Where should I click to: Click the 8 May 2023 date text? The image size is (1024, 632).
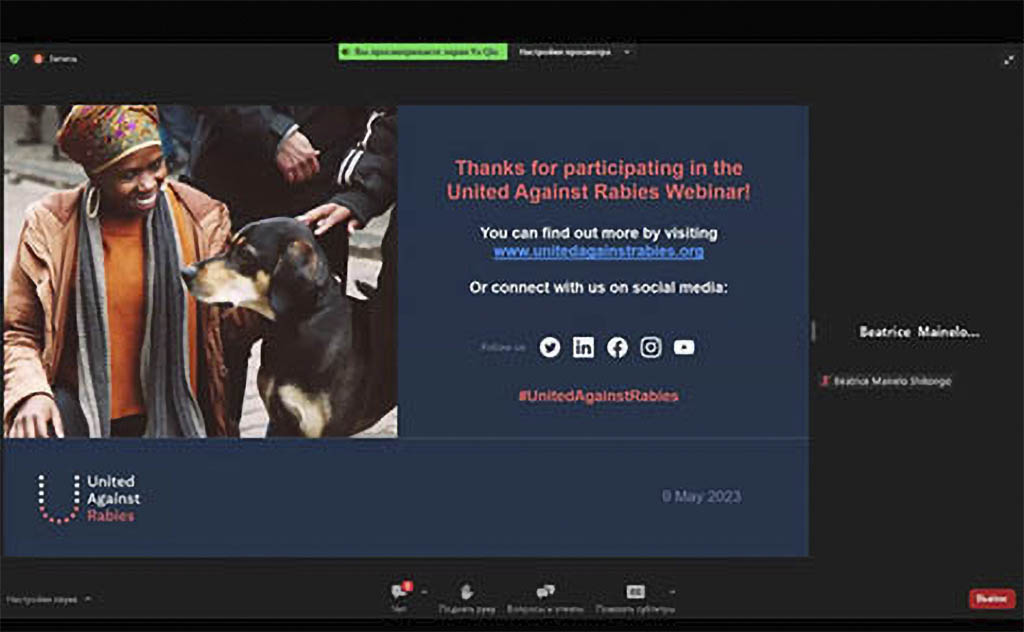point(701,496)
